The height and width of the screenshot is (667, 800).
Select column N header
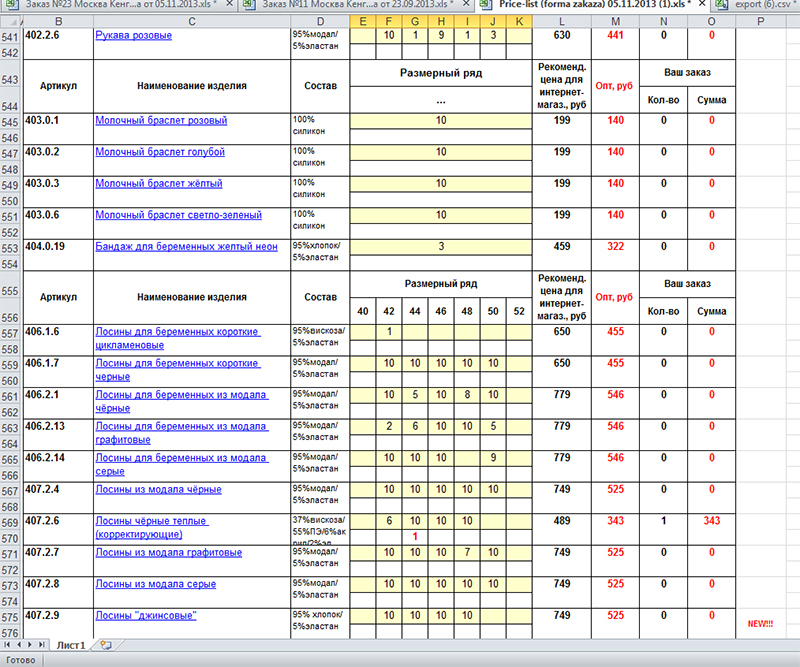tap(663, 21)
